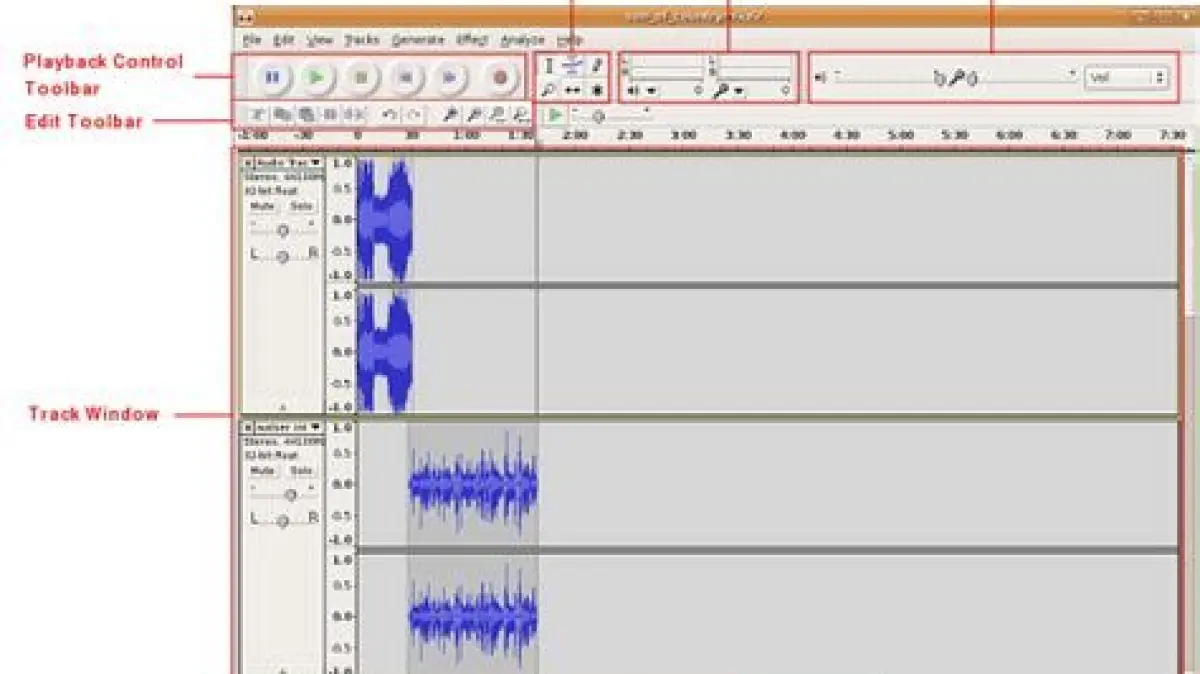Open the first track's name dropdown menu
Image resolution: width=1200 pixels, height=674 pixels.
316,162
